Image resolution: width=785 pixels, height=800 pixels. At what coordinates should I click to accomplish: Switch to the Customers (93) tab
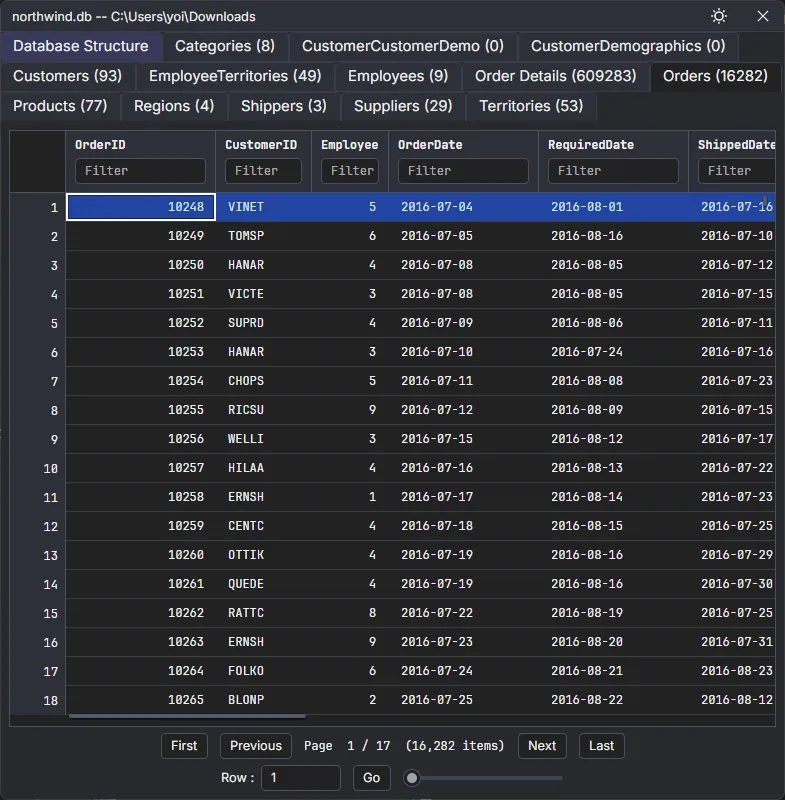tap(67, 76)
